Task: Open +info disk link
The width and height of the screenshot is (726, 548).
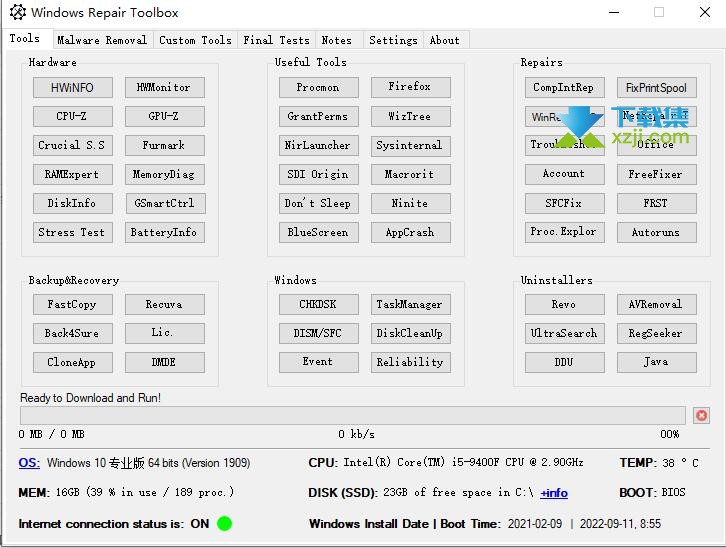Action: pyautogui.click(x=554, y=493)
